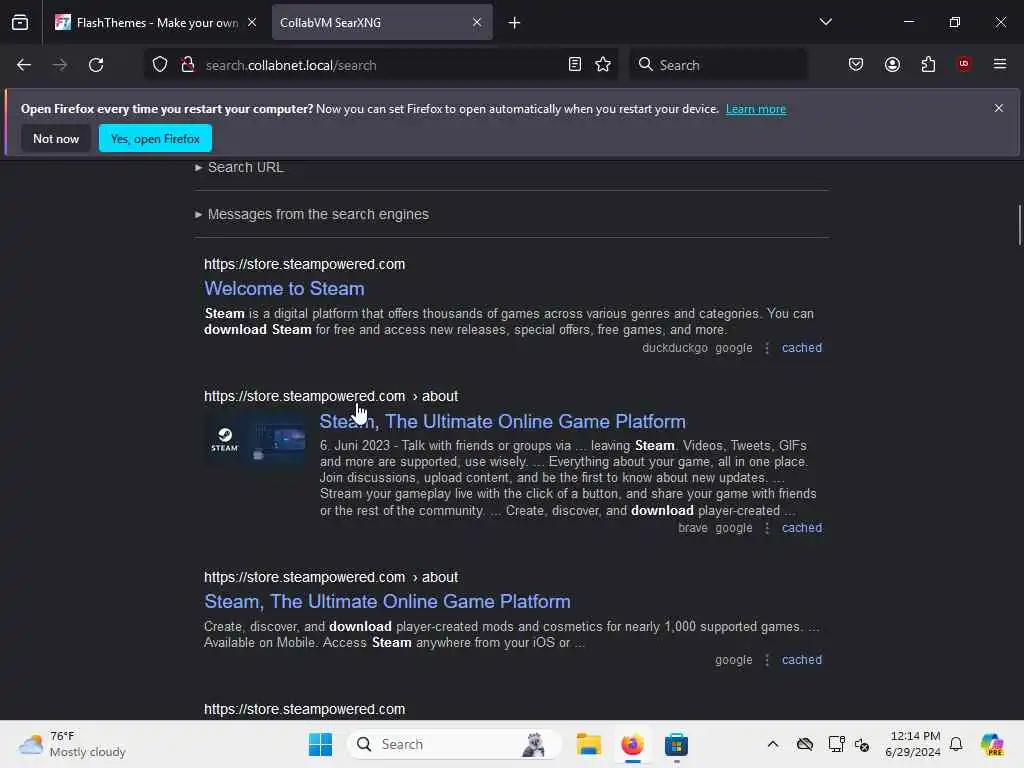Close the FlashThemes tab
The height and width of the screenshot is (768, 1024).
pyautogui.click(x=252, y=22)
